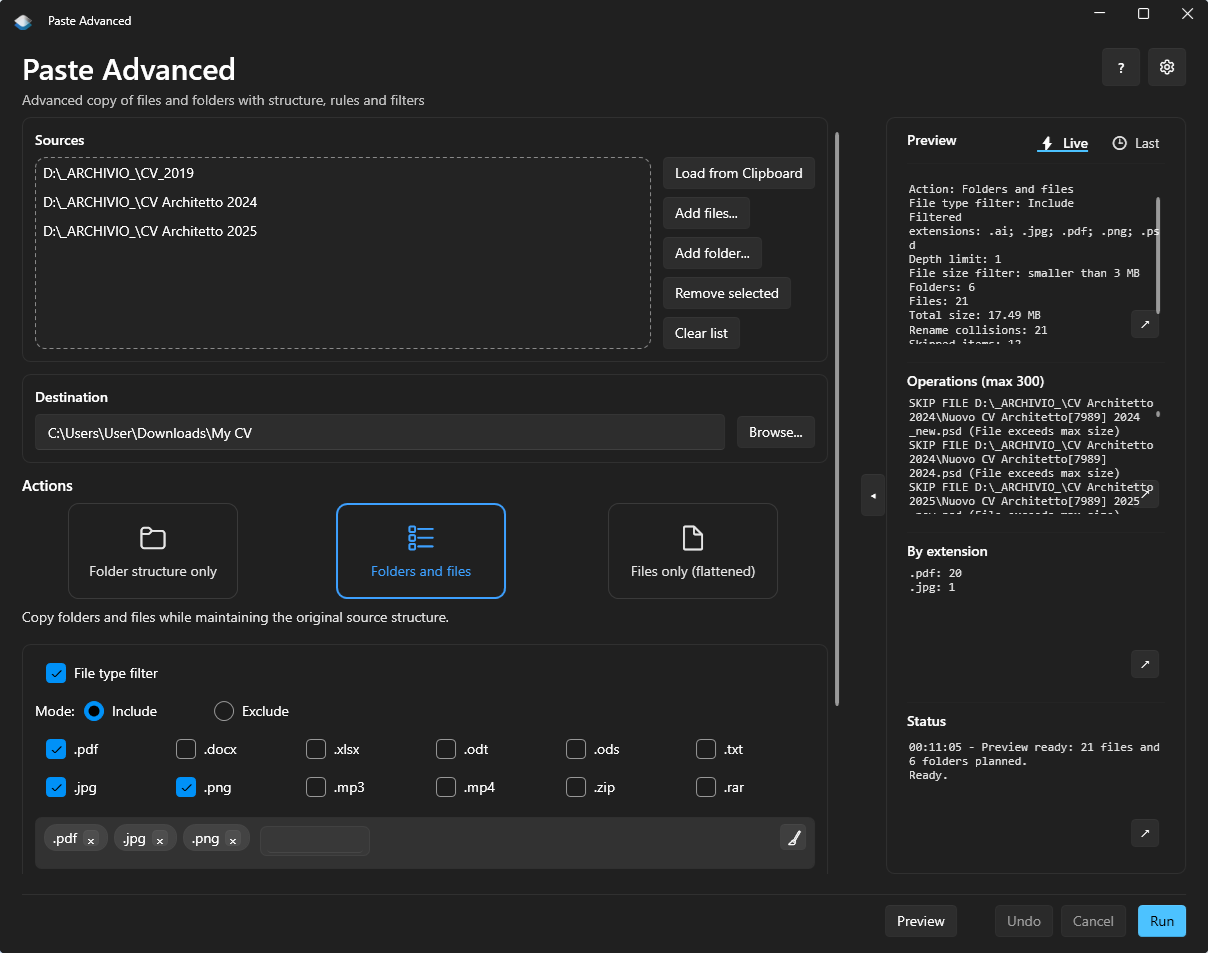
Task: Open settings gear icon
Action: (1167, 67)
